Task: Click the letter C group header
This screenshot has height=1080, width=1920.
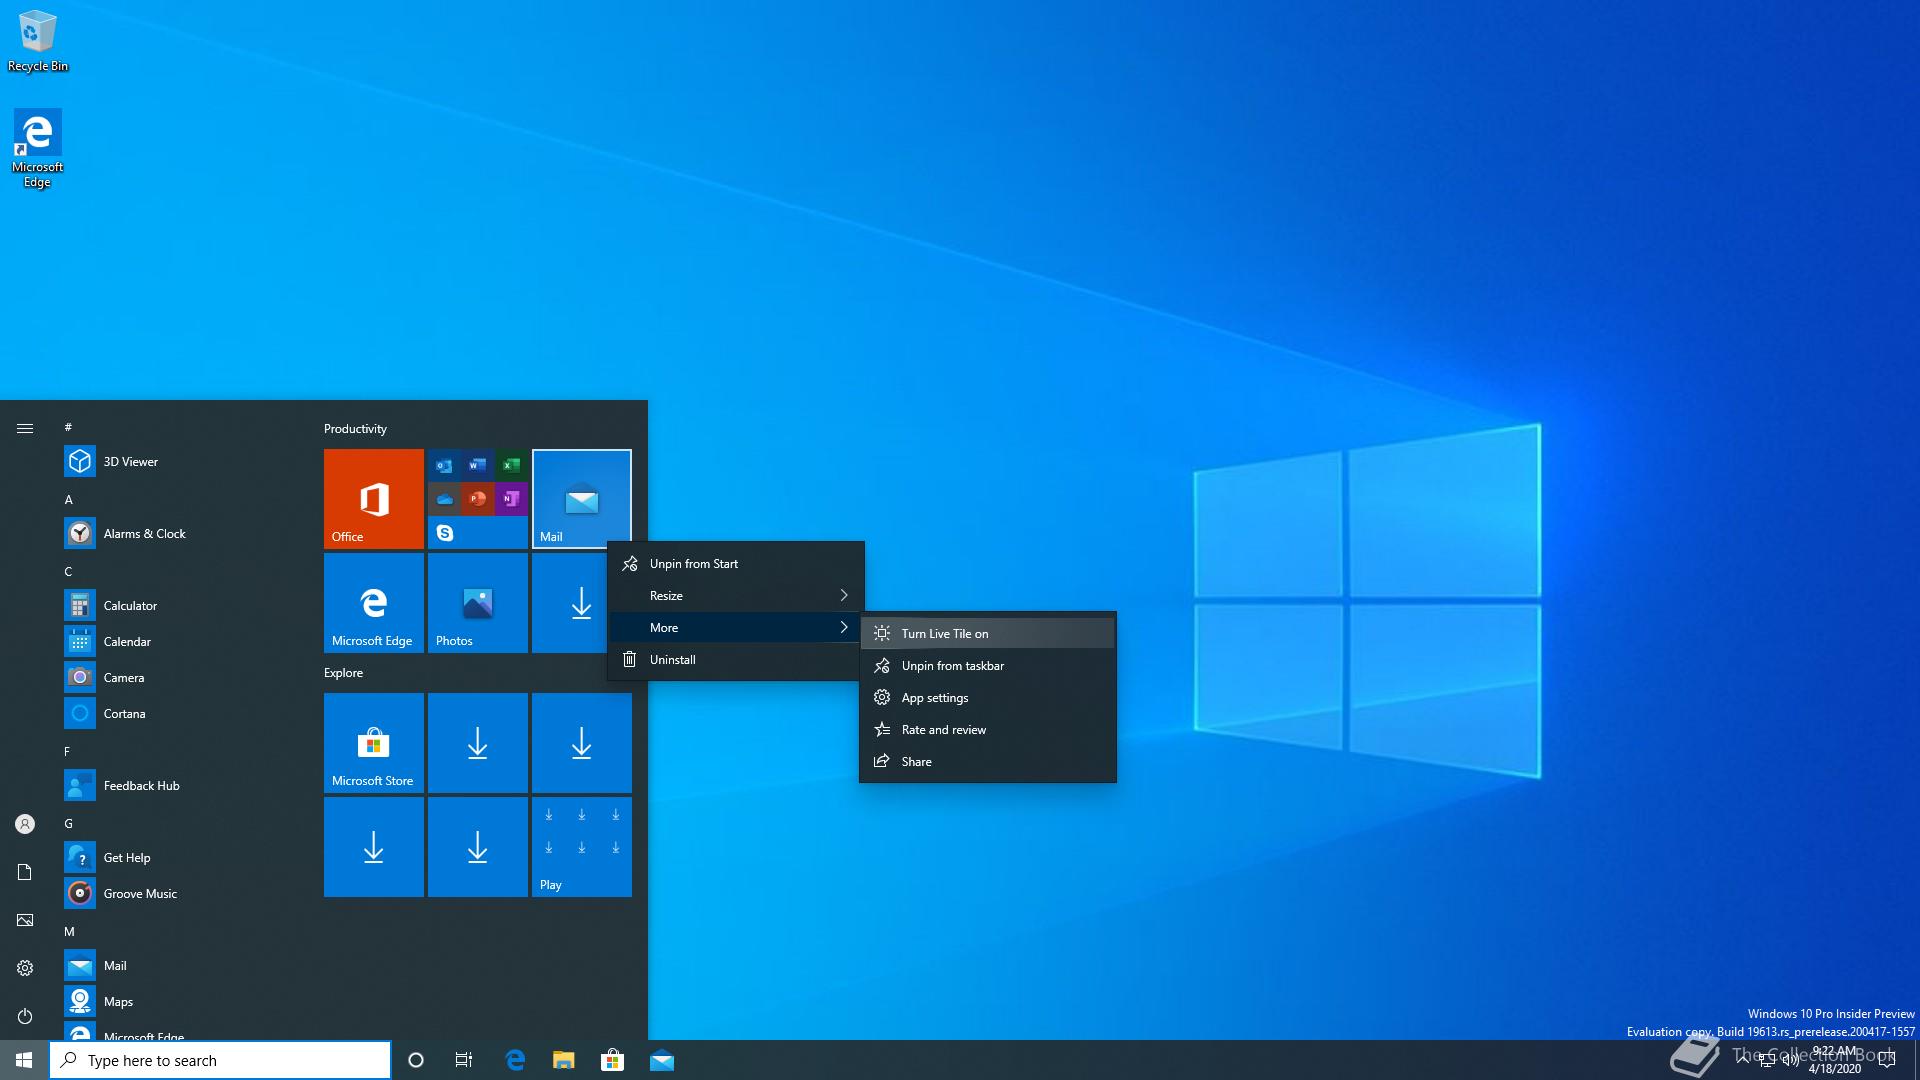Action: [x=68, y=571]
